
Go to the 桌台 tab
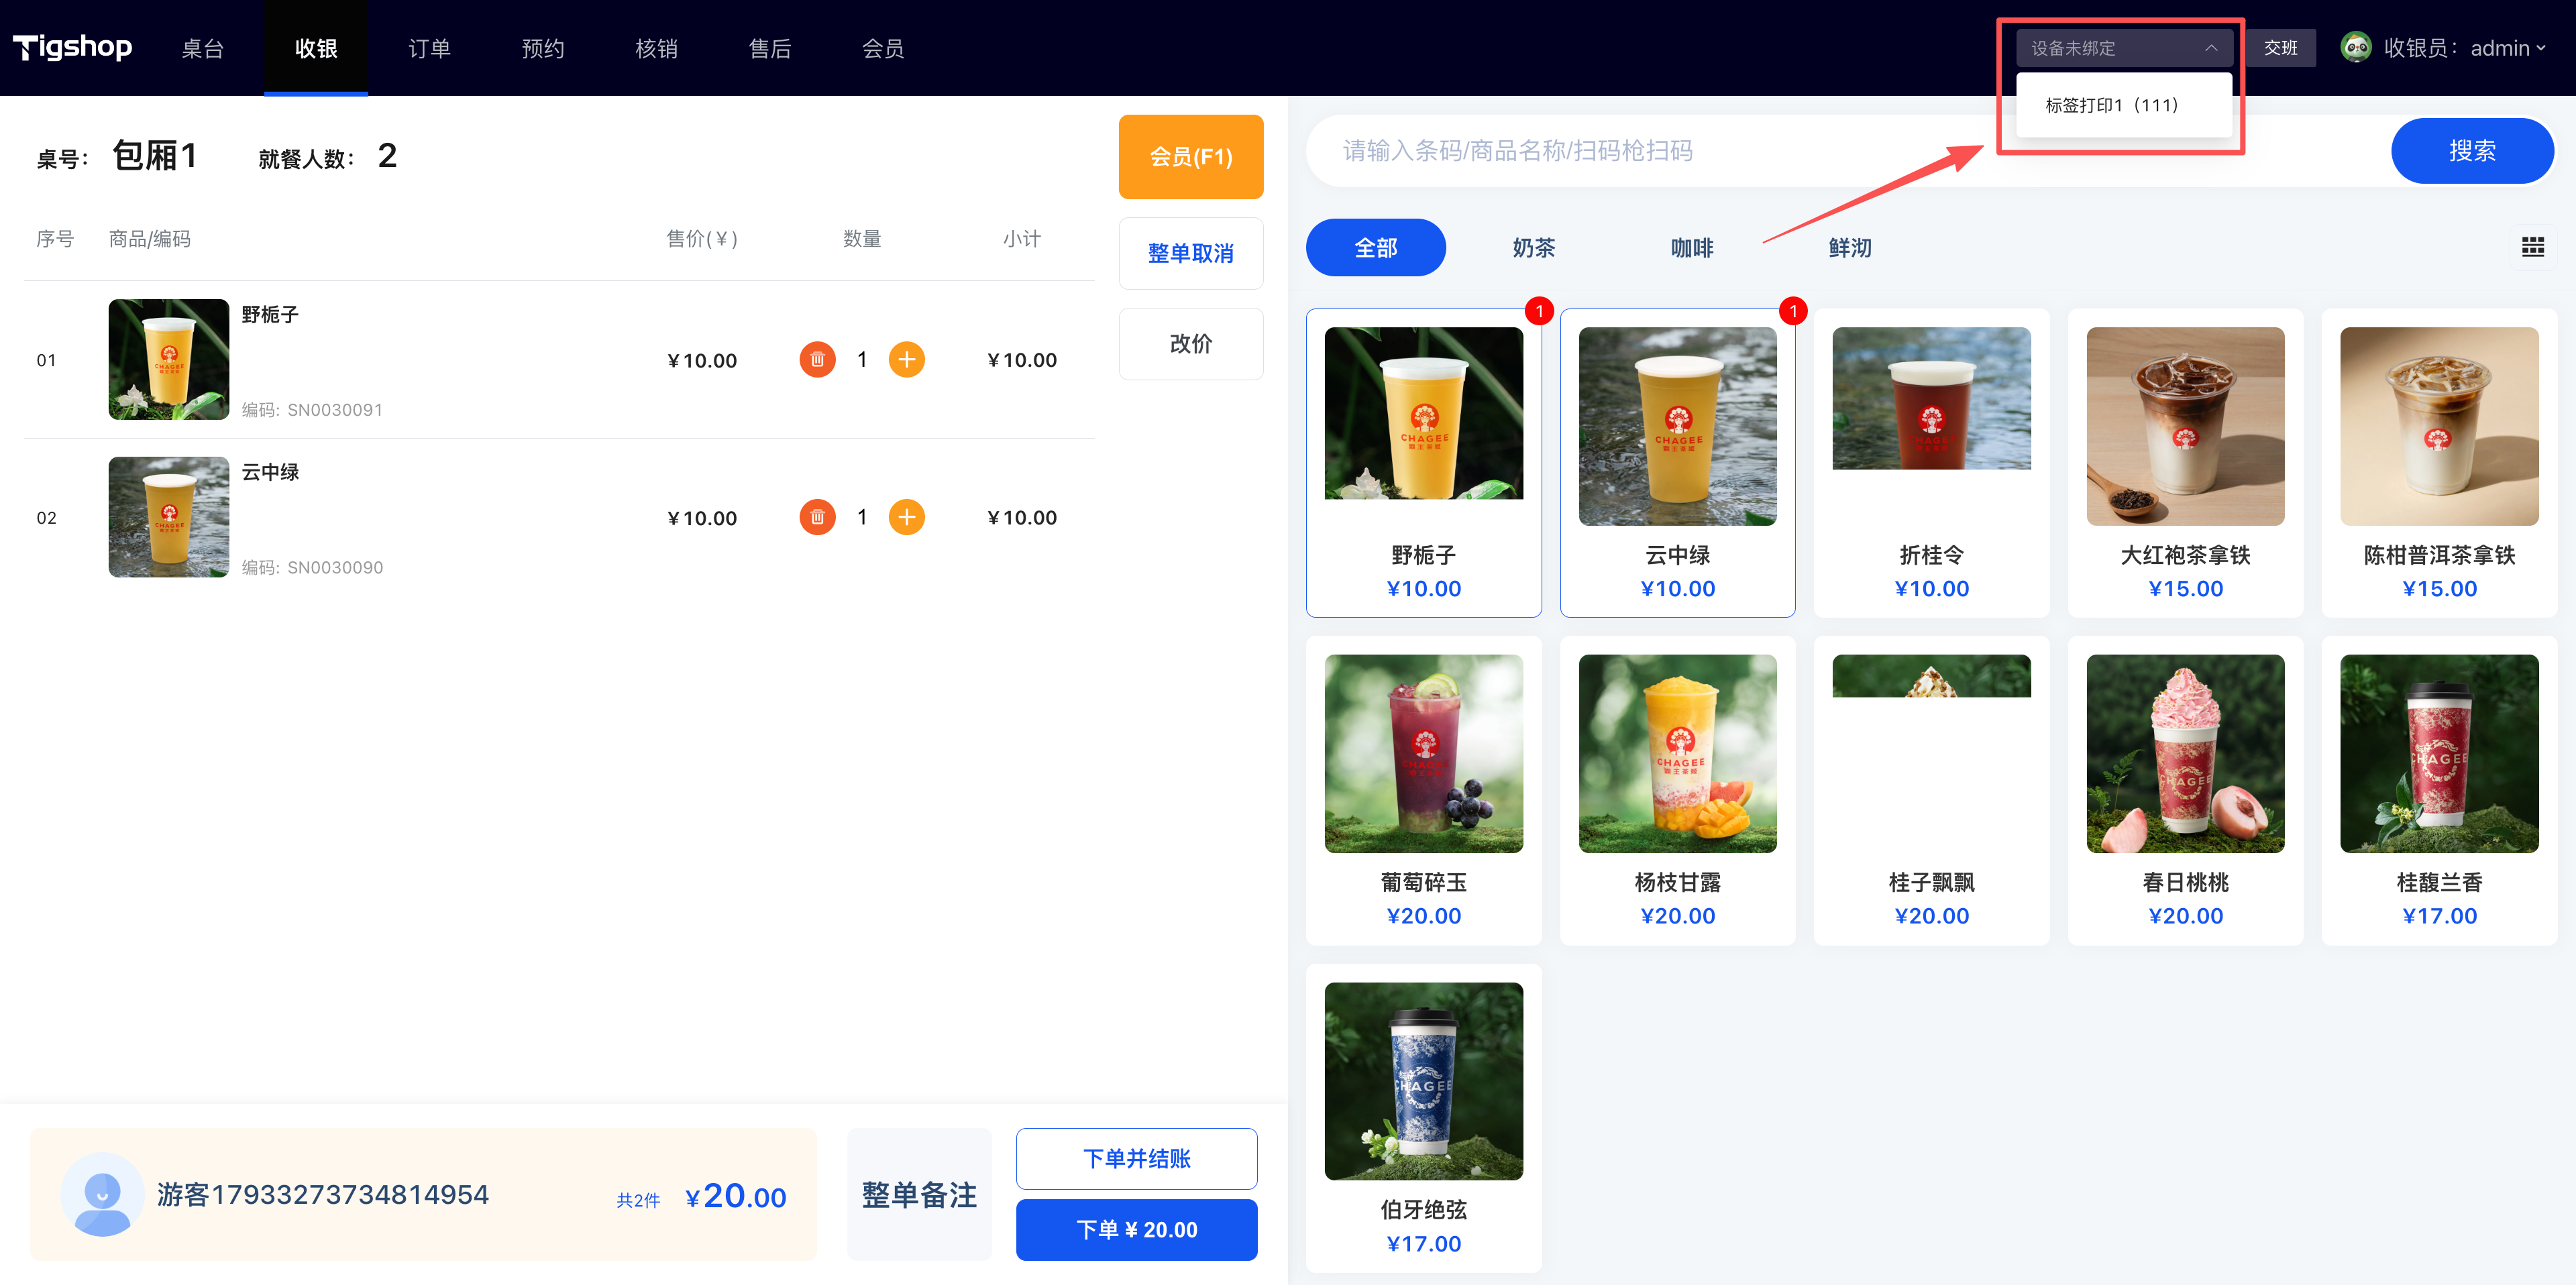coord(203,48)
